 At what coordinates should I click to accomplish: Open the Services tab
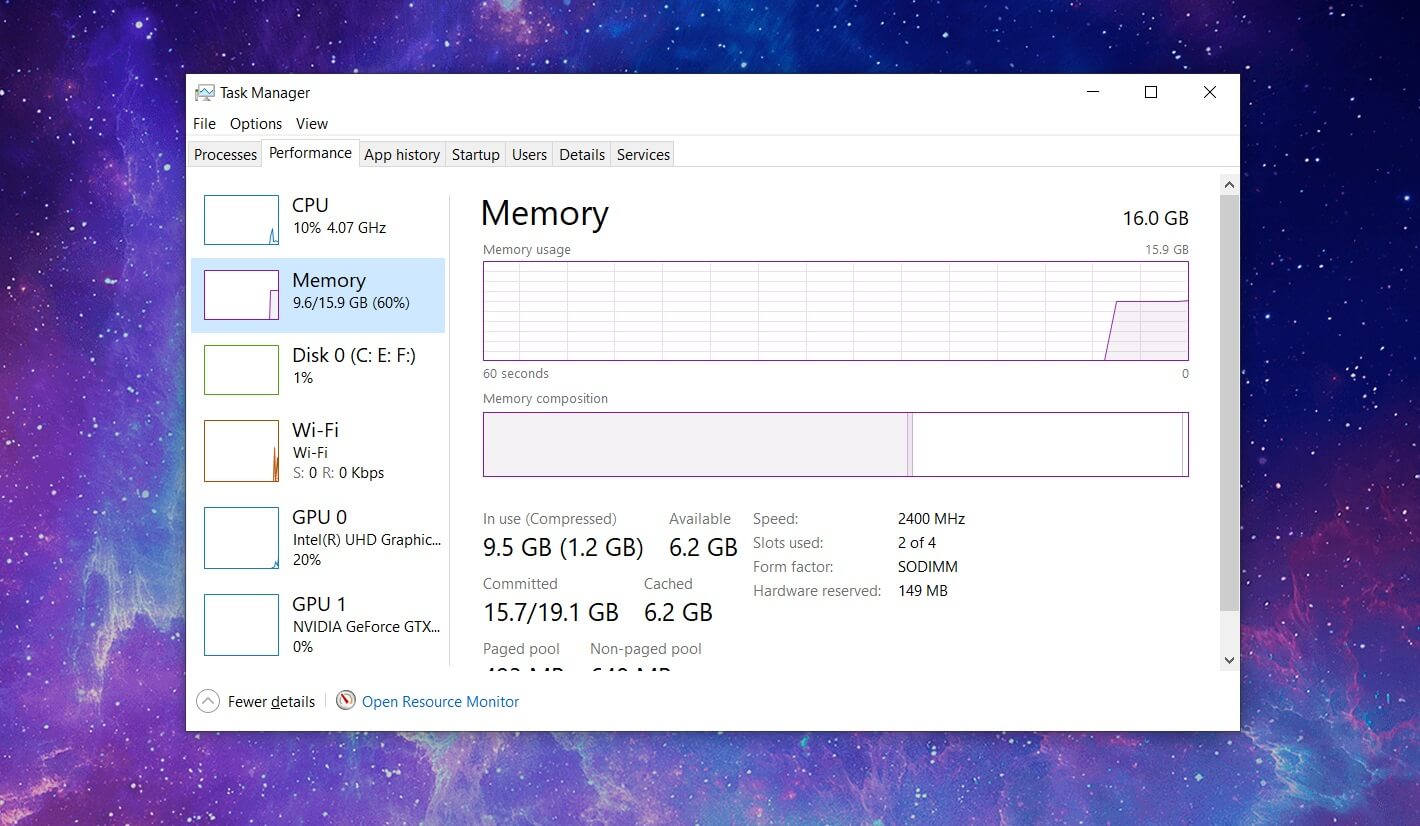coord(642,154)
